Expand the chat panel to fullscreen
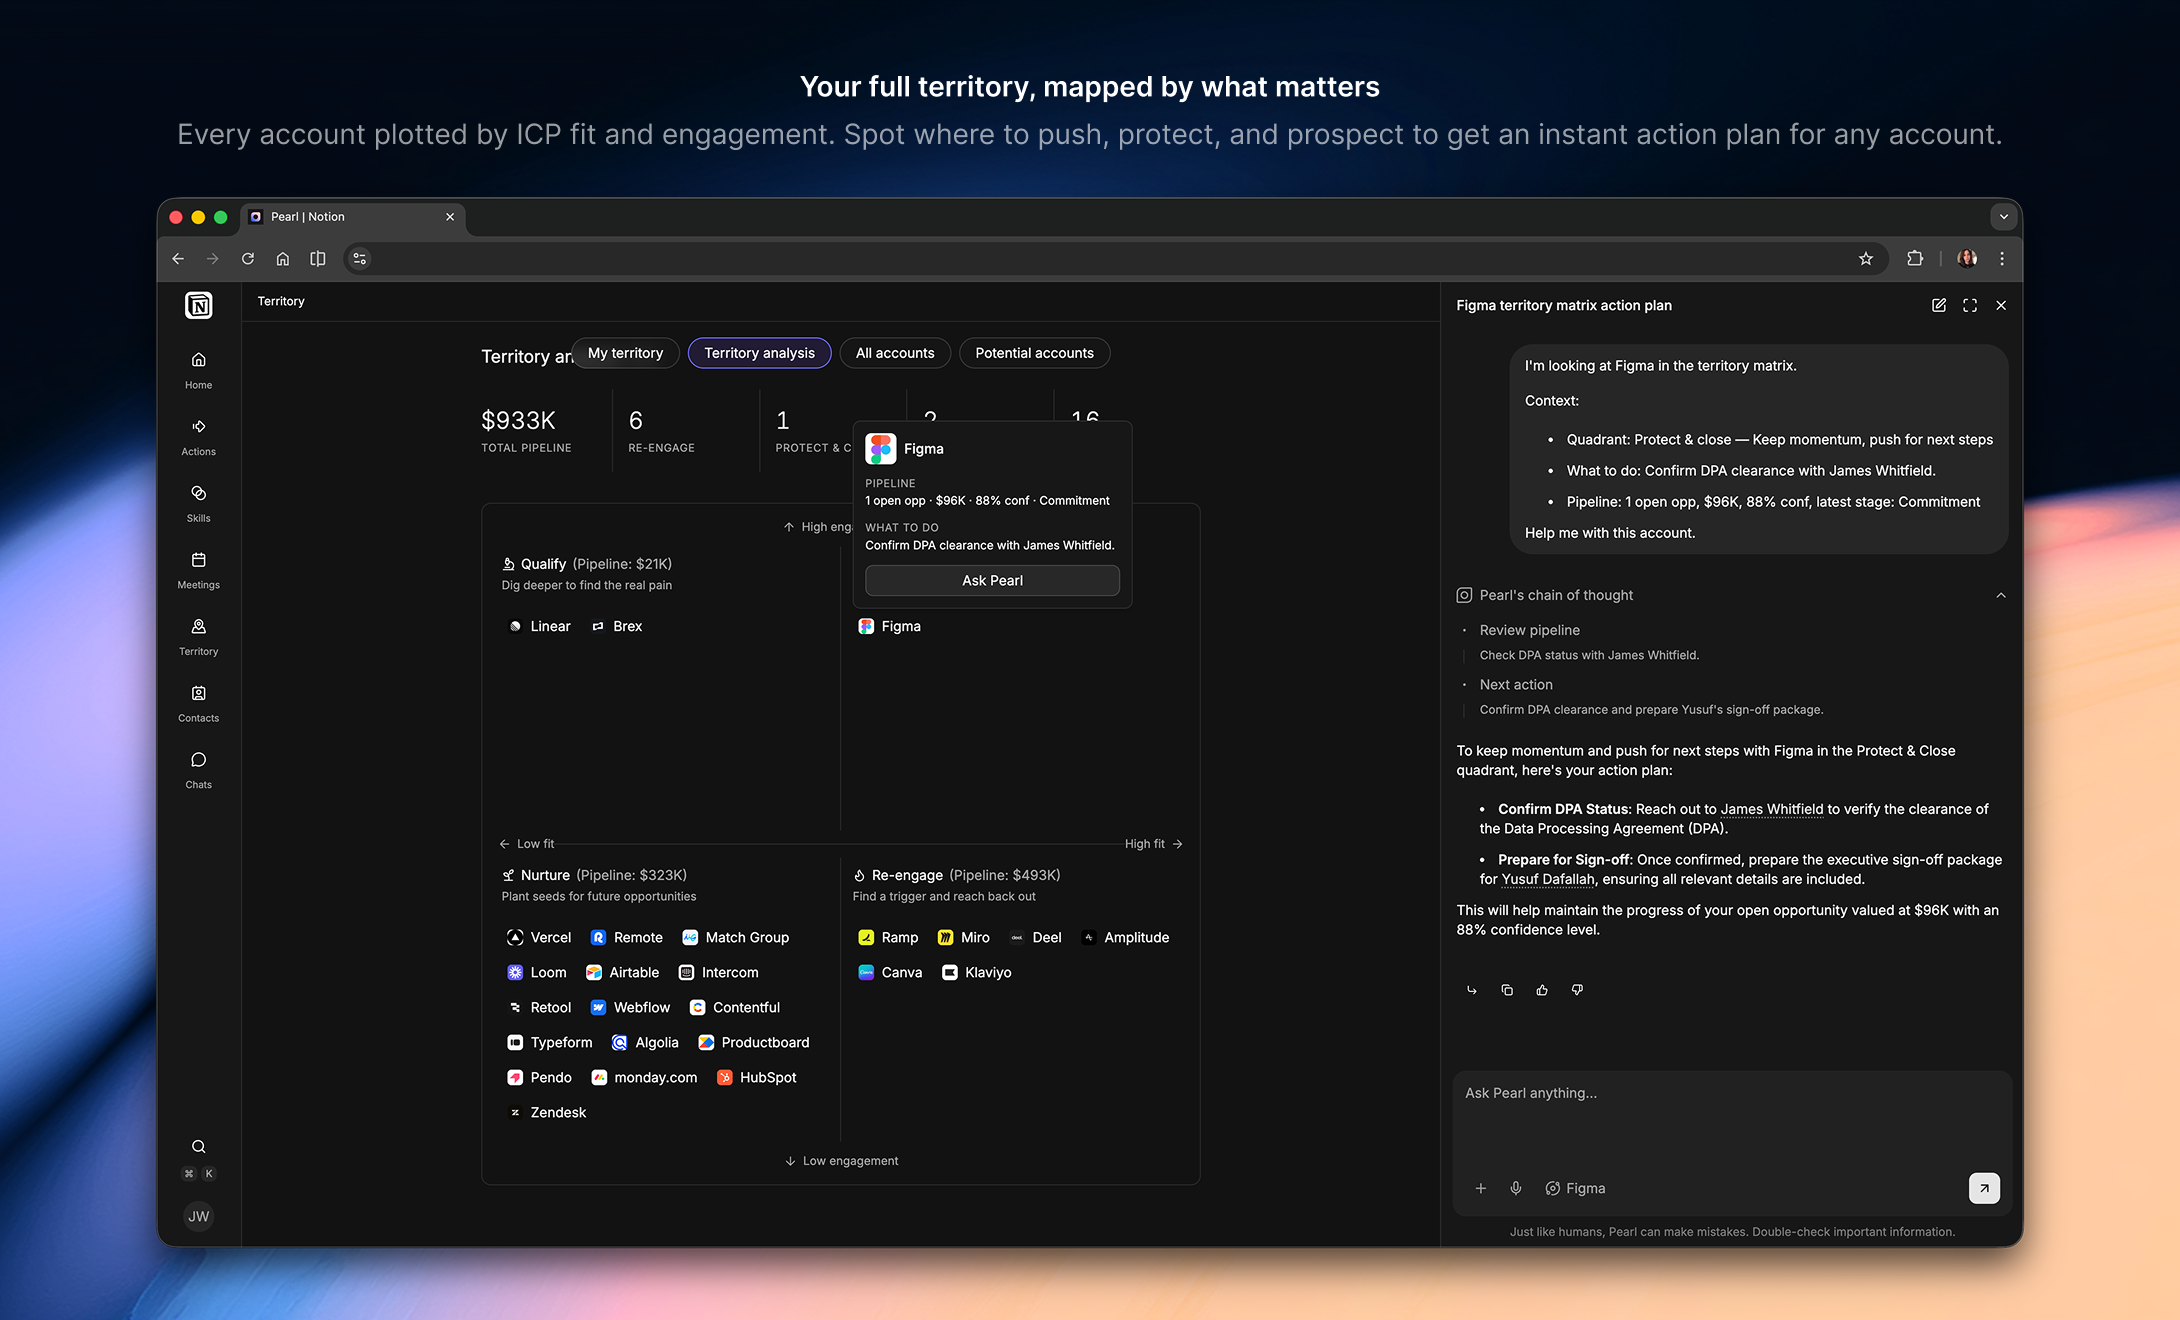 (x=1970, y=305)
